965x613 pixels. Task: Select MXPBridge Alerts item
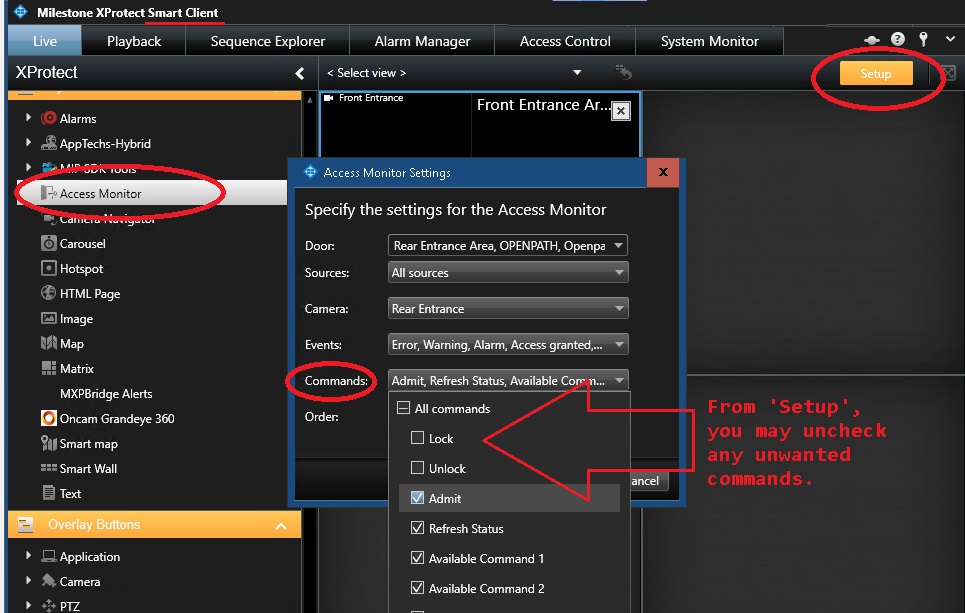click(106, 393)
